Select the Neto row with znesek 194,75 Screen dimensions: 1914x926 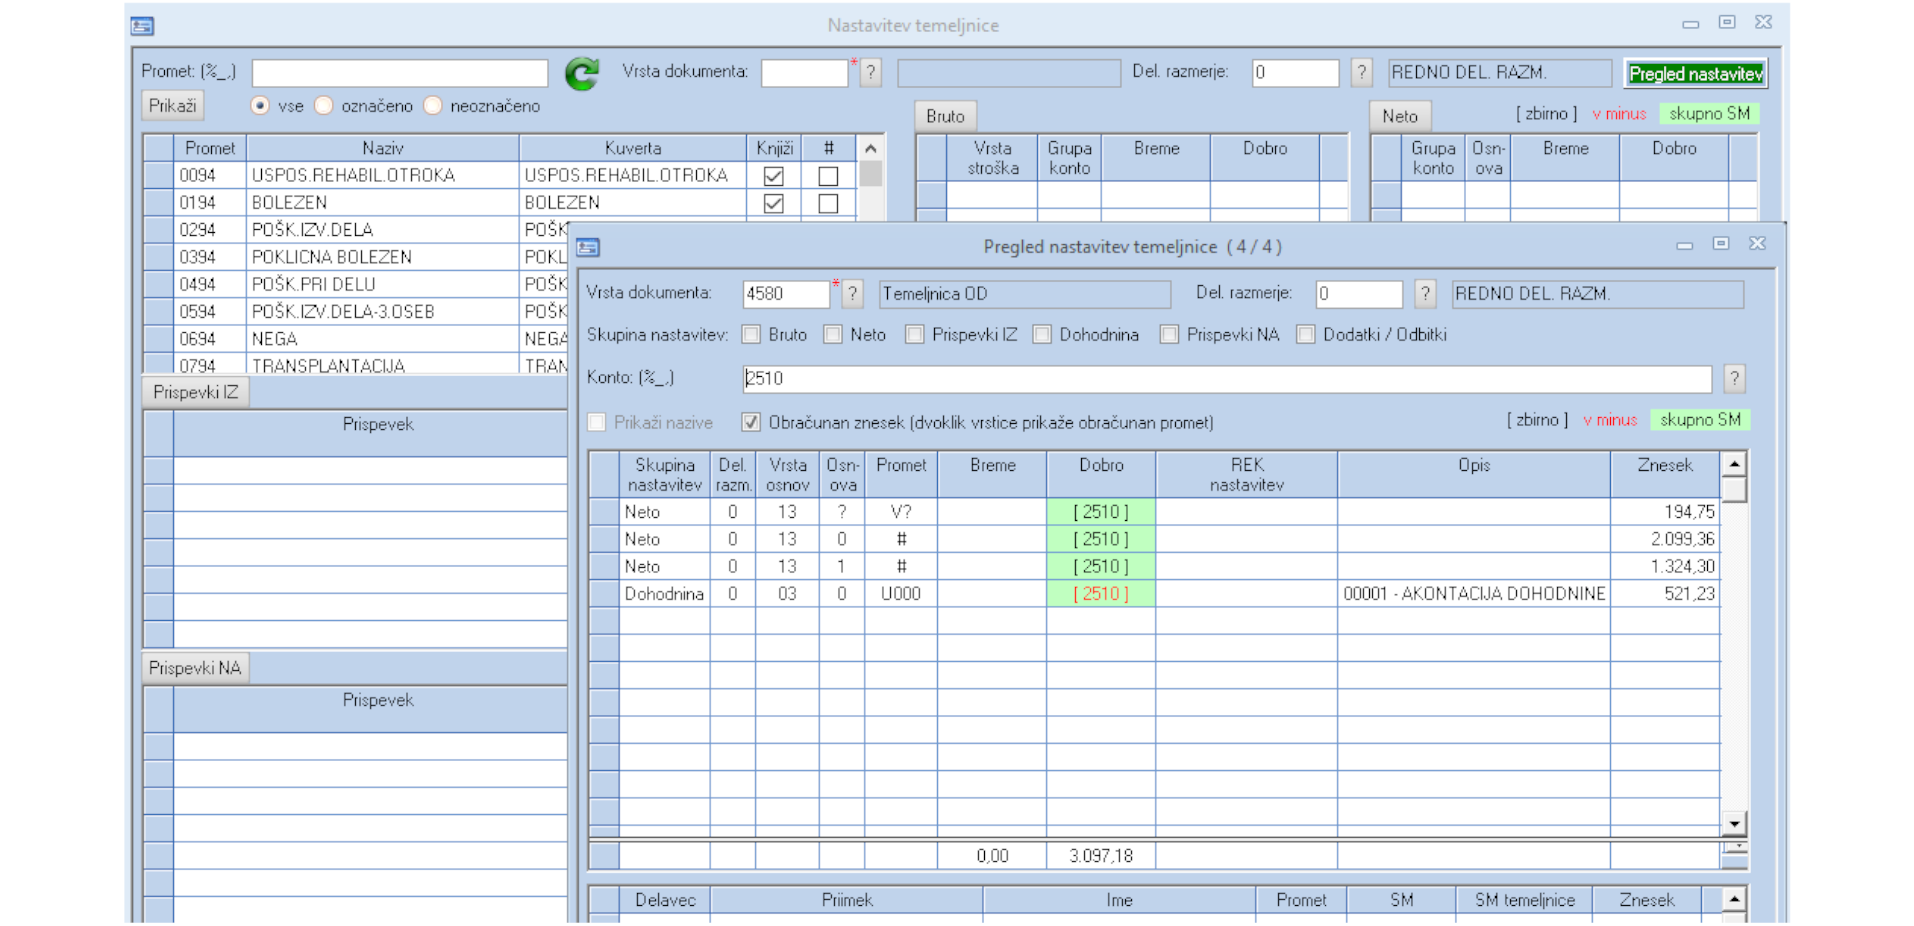[x=1155, y=512]
